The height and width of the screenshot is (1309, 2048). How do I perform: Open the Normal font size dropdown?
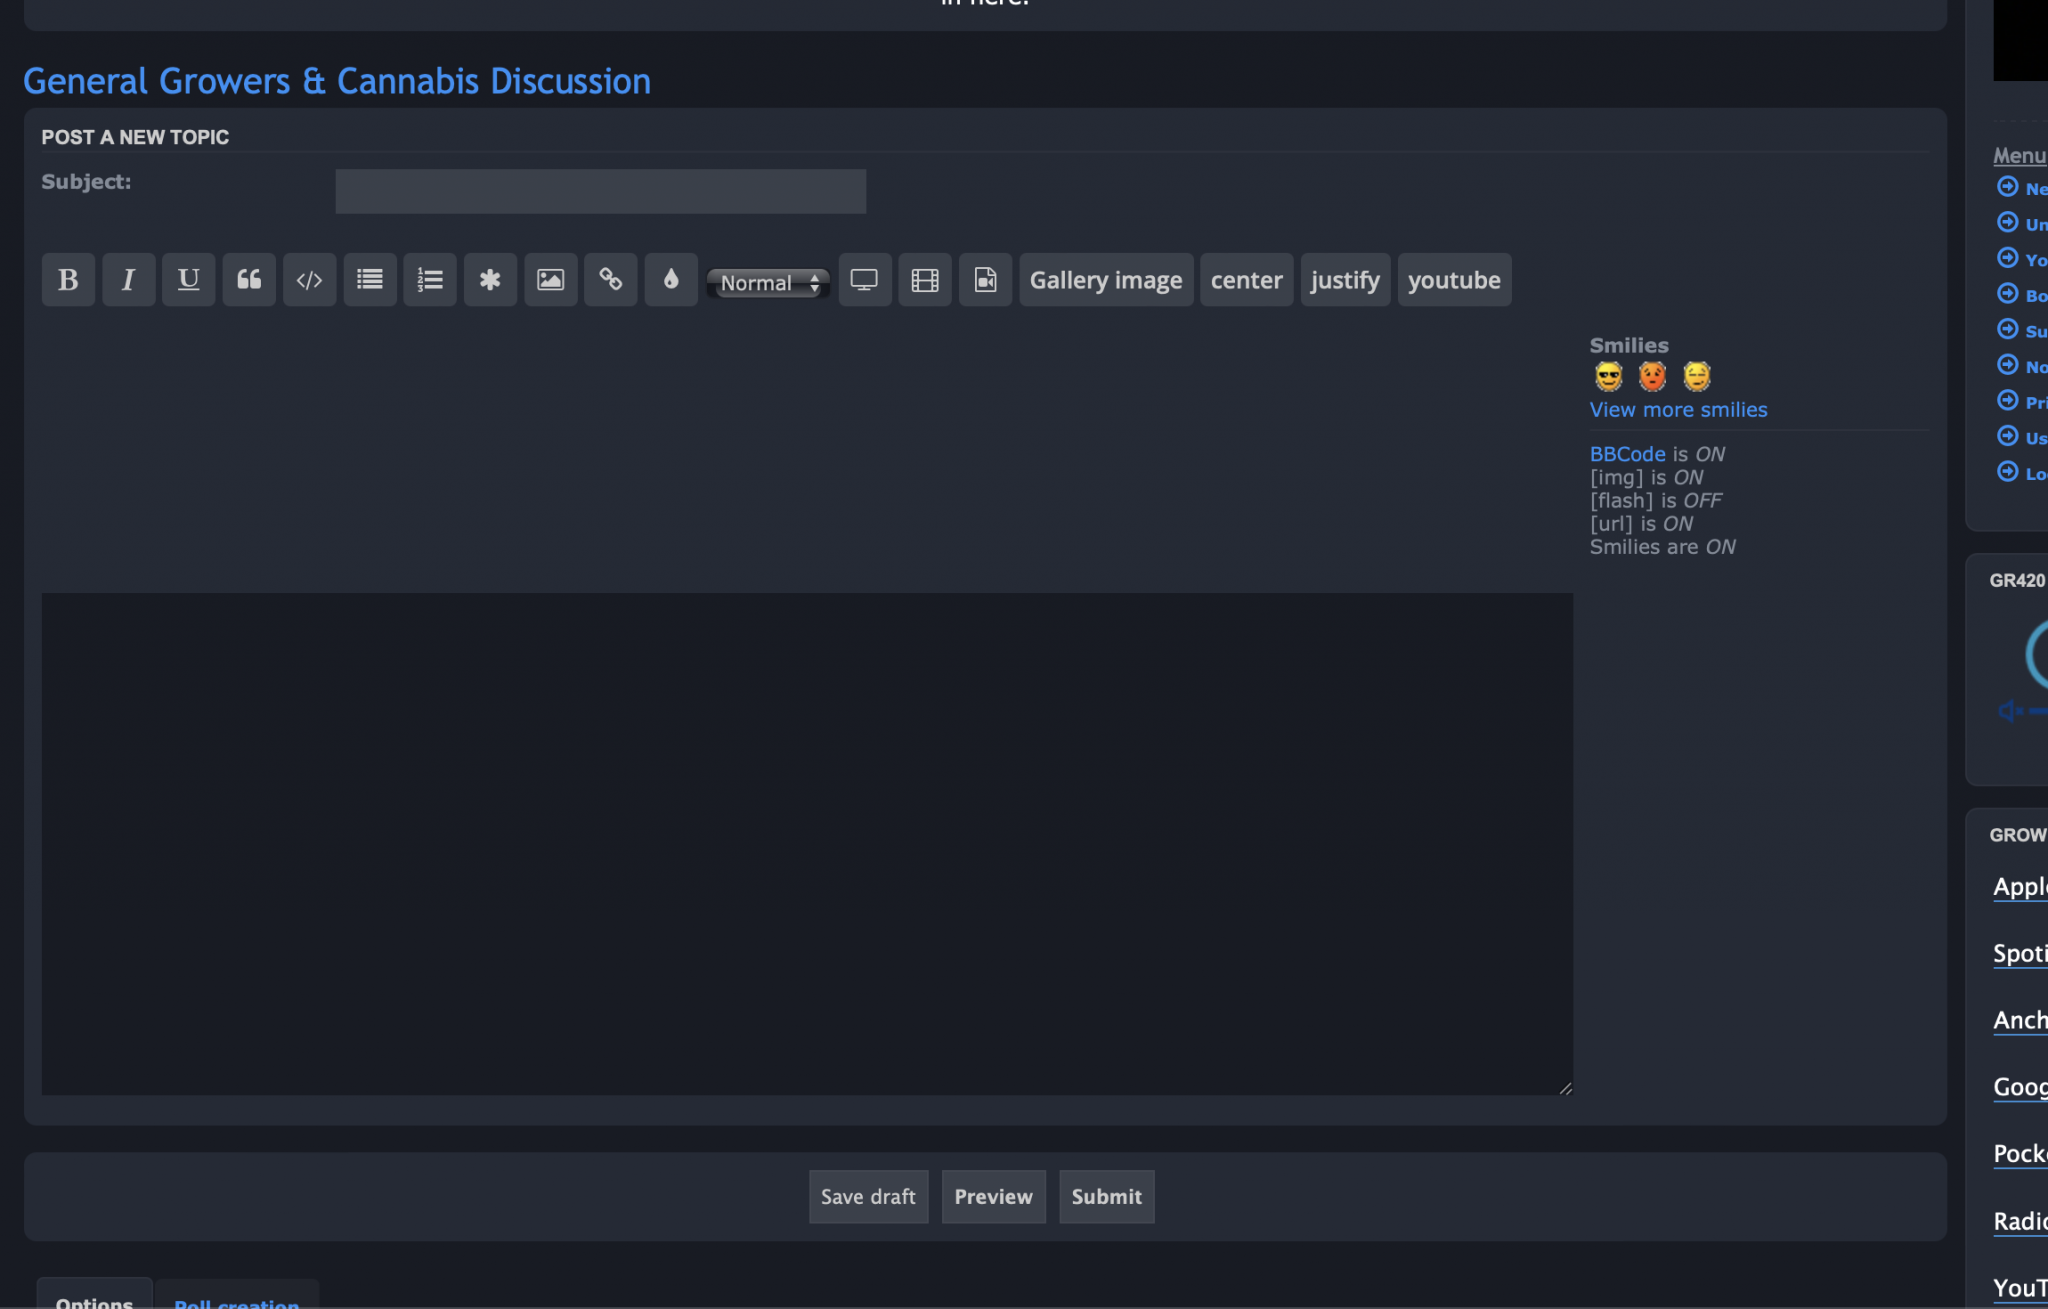[768, 283]
